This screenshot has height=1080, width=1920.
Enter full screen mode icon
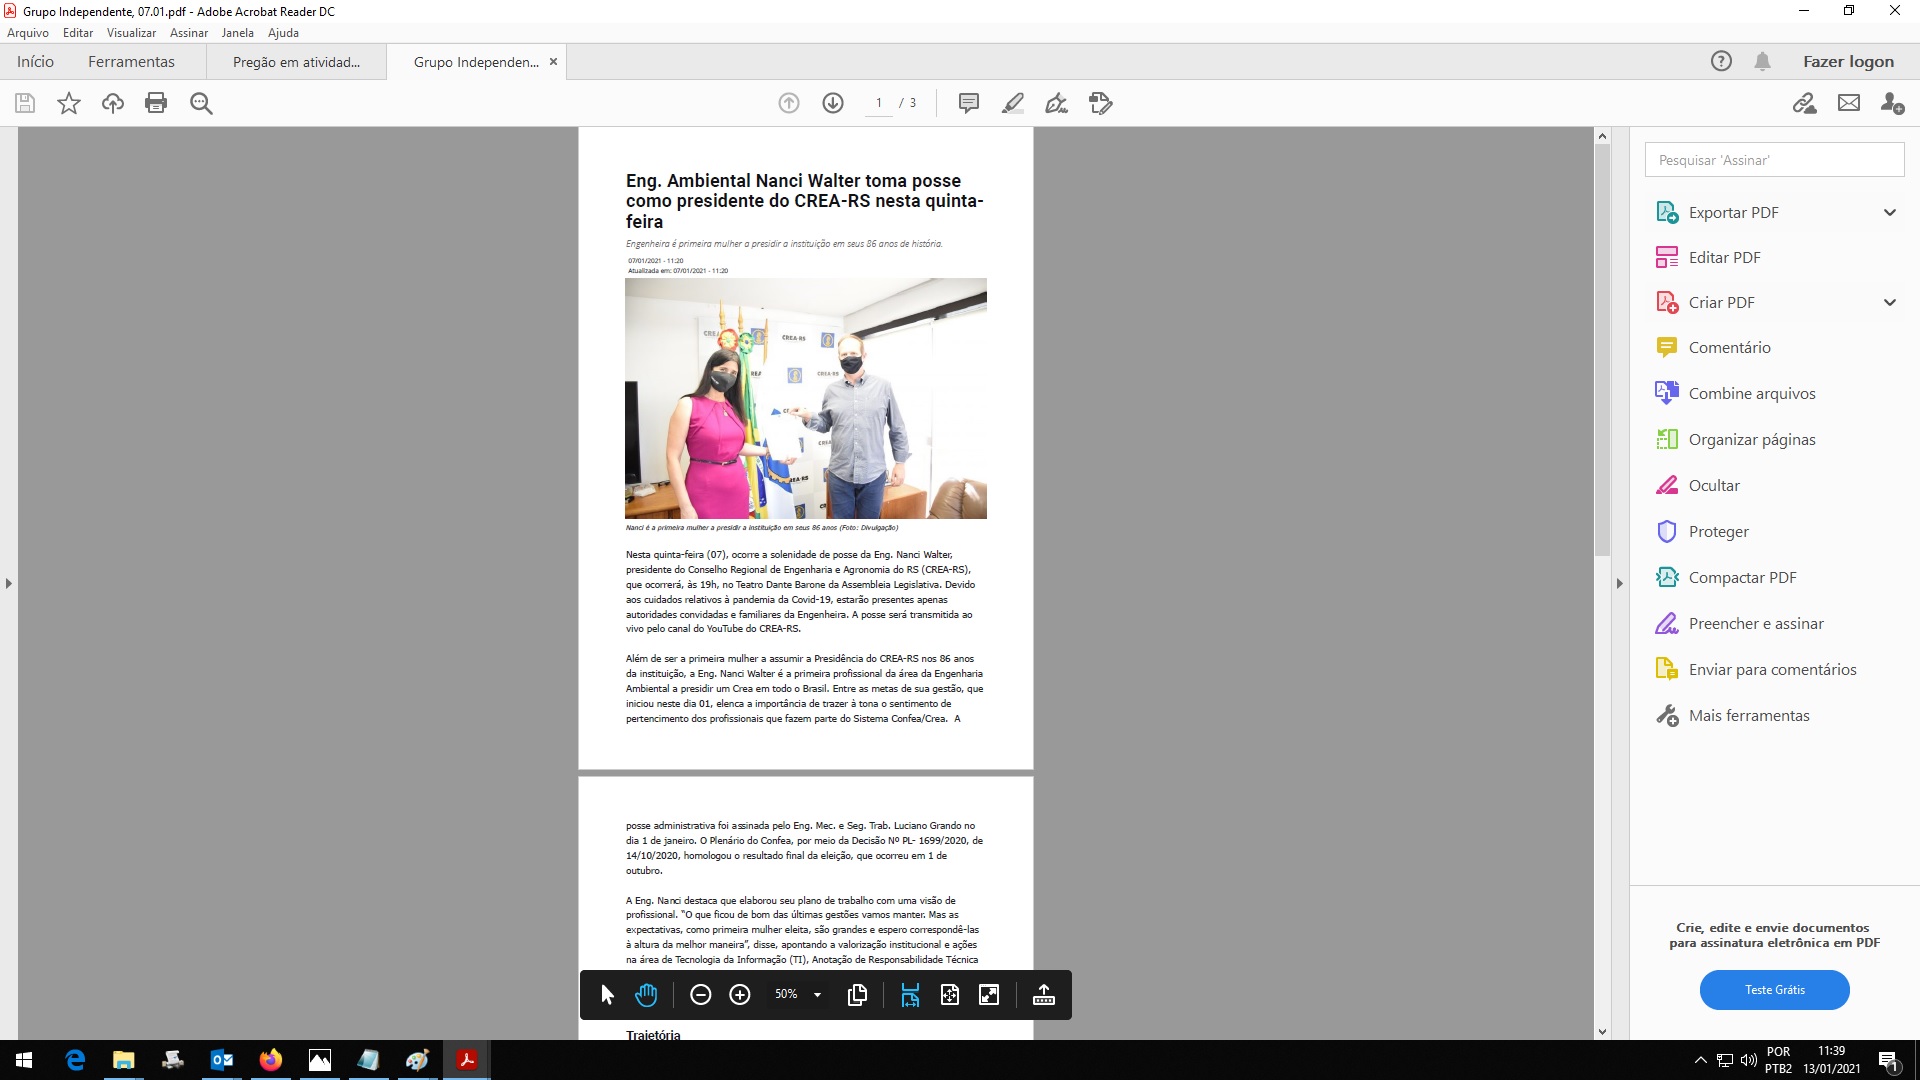click(989, 994)
